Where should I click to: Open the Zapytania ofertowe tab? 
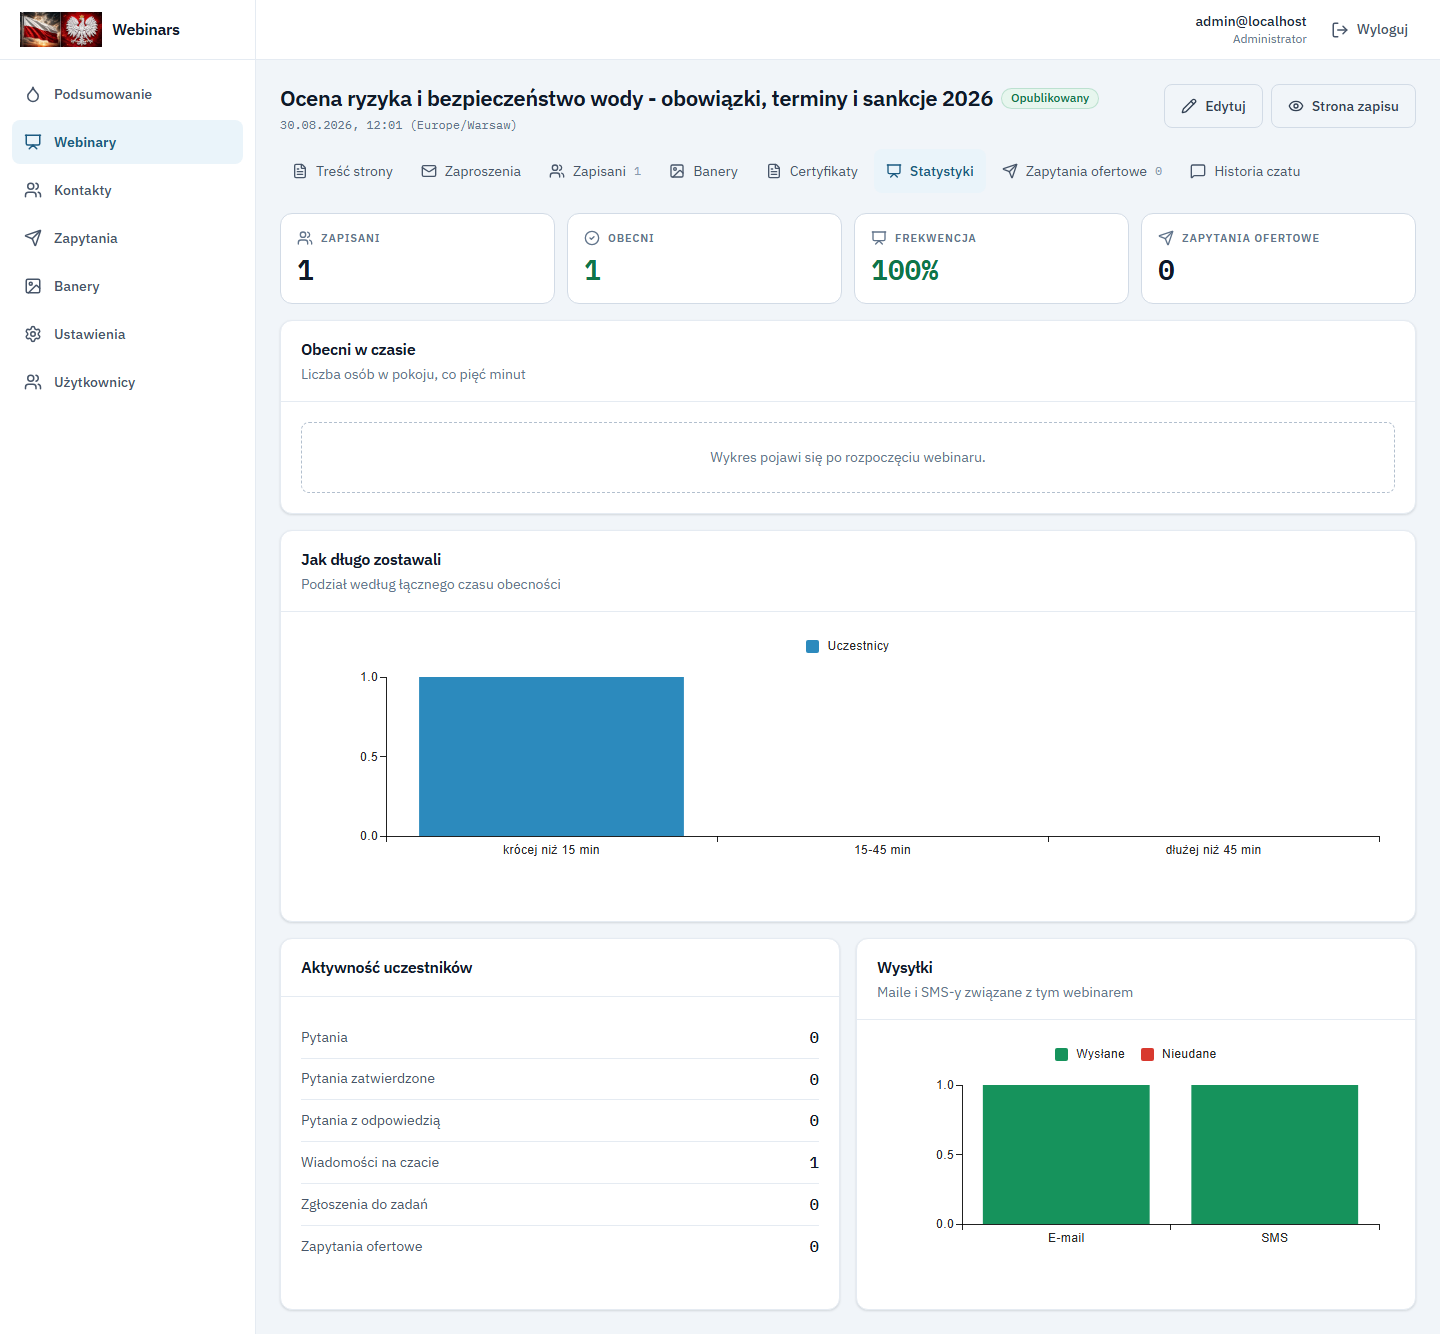click(1082, 171)
